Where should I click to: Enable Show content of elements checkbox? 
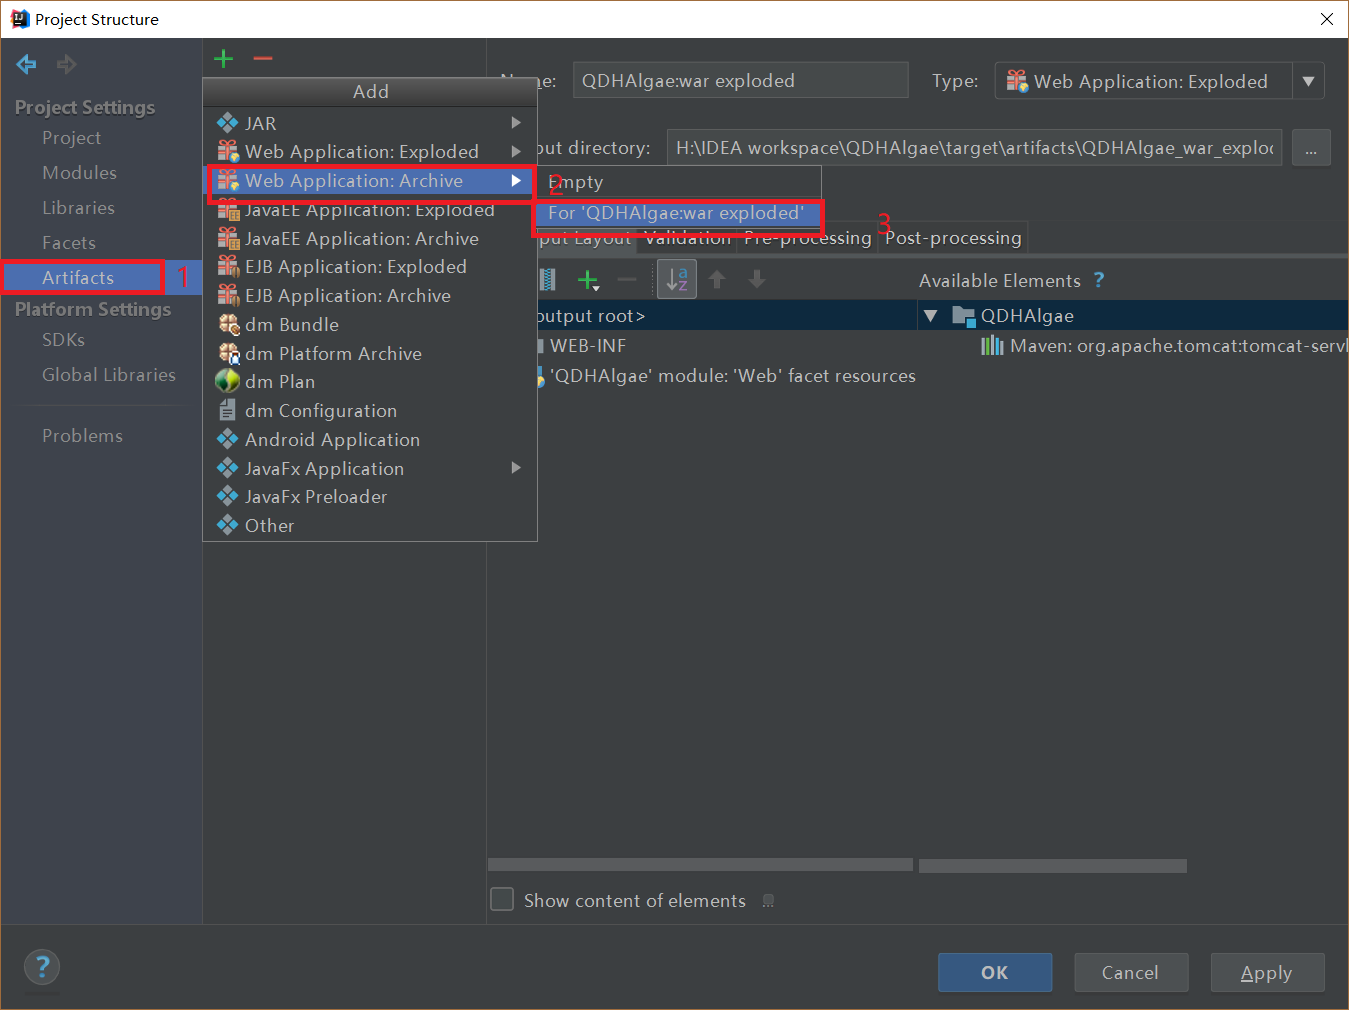502,899
